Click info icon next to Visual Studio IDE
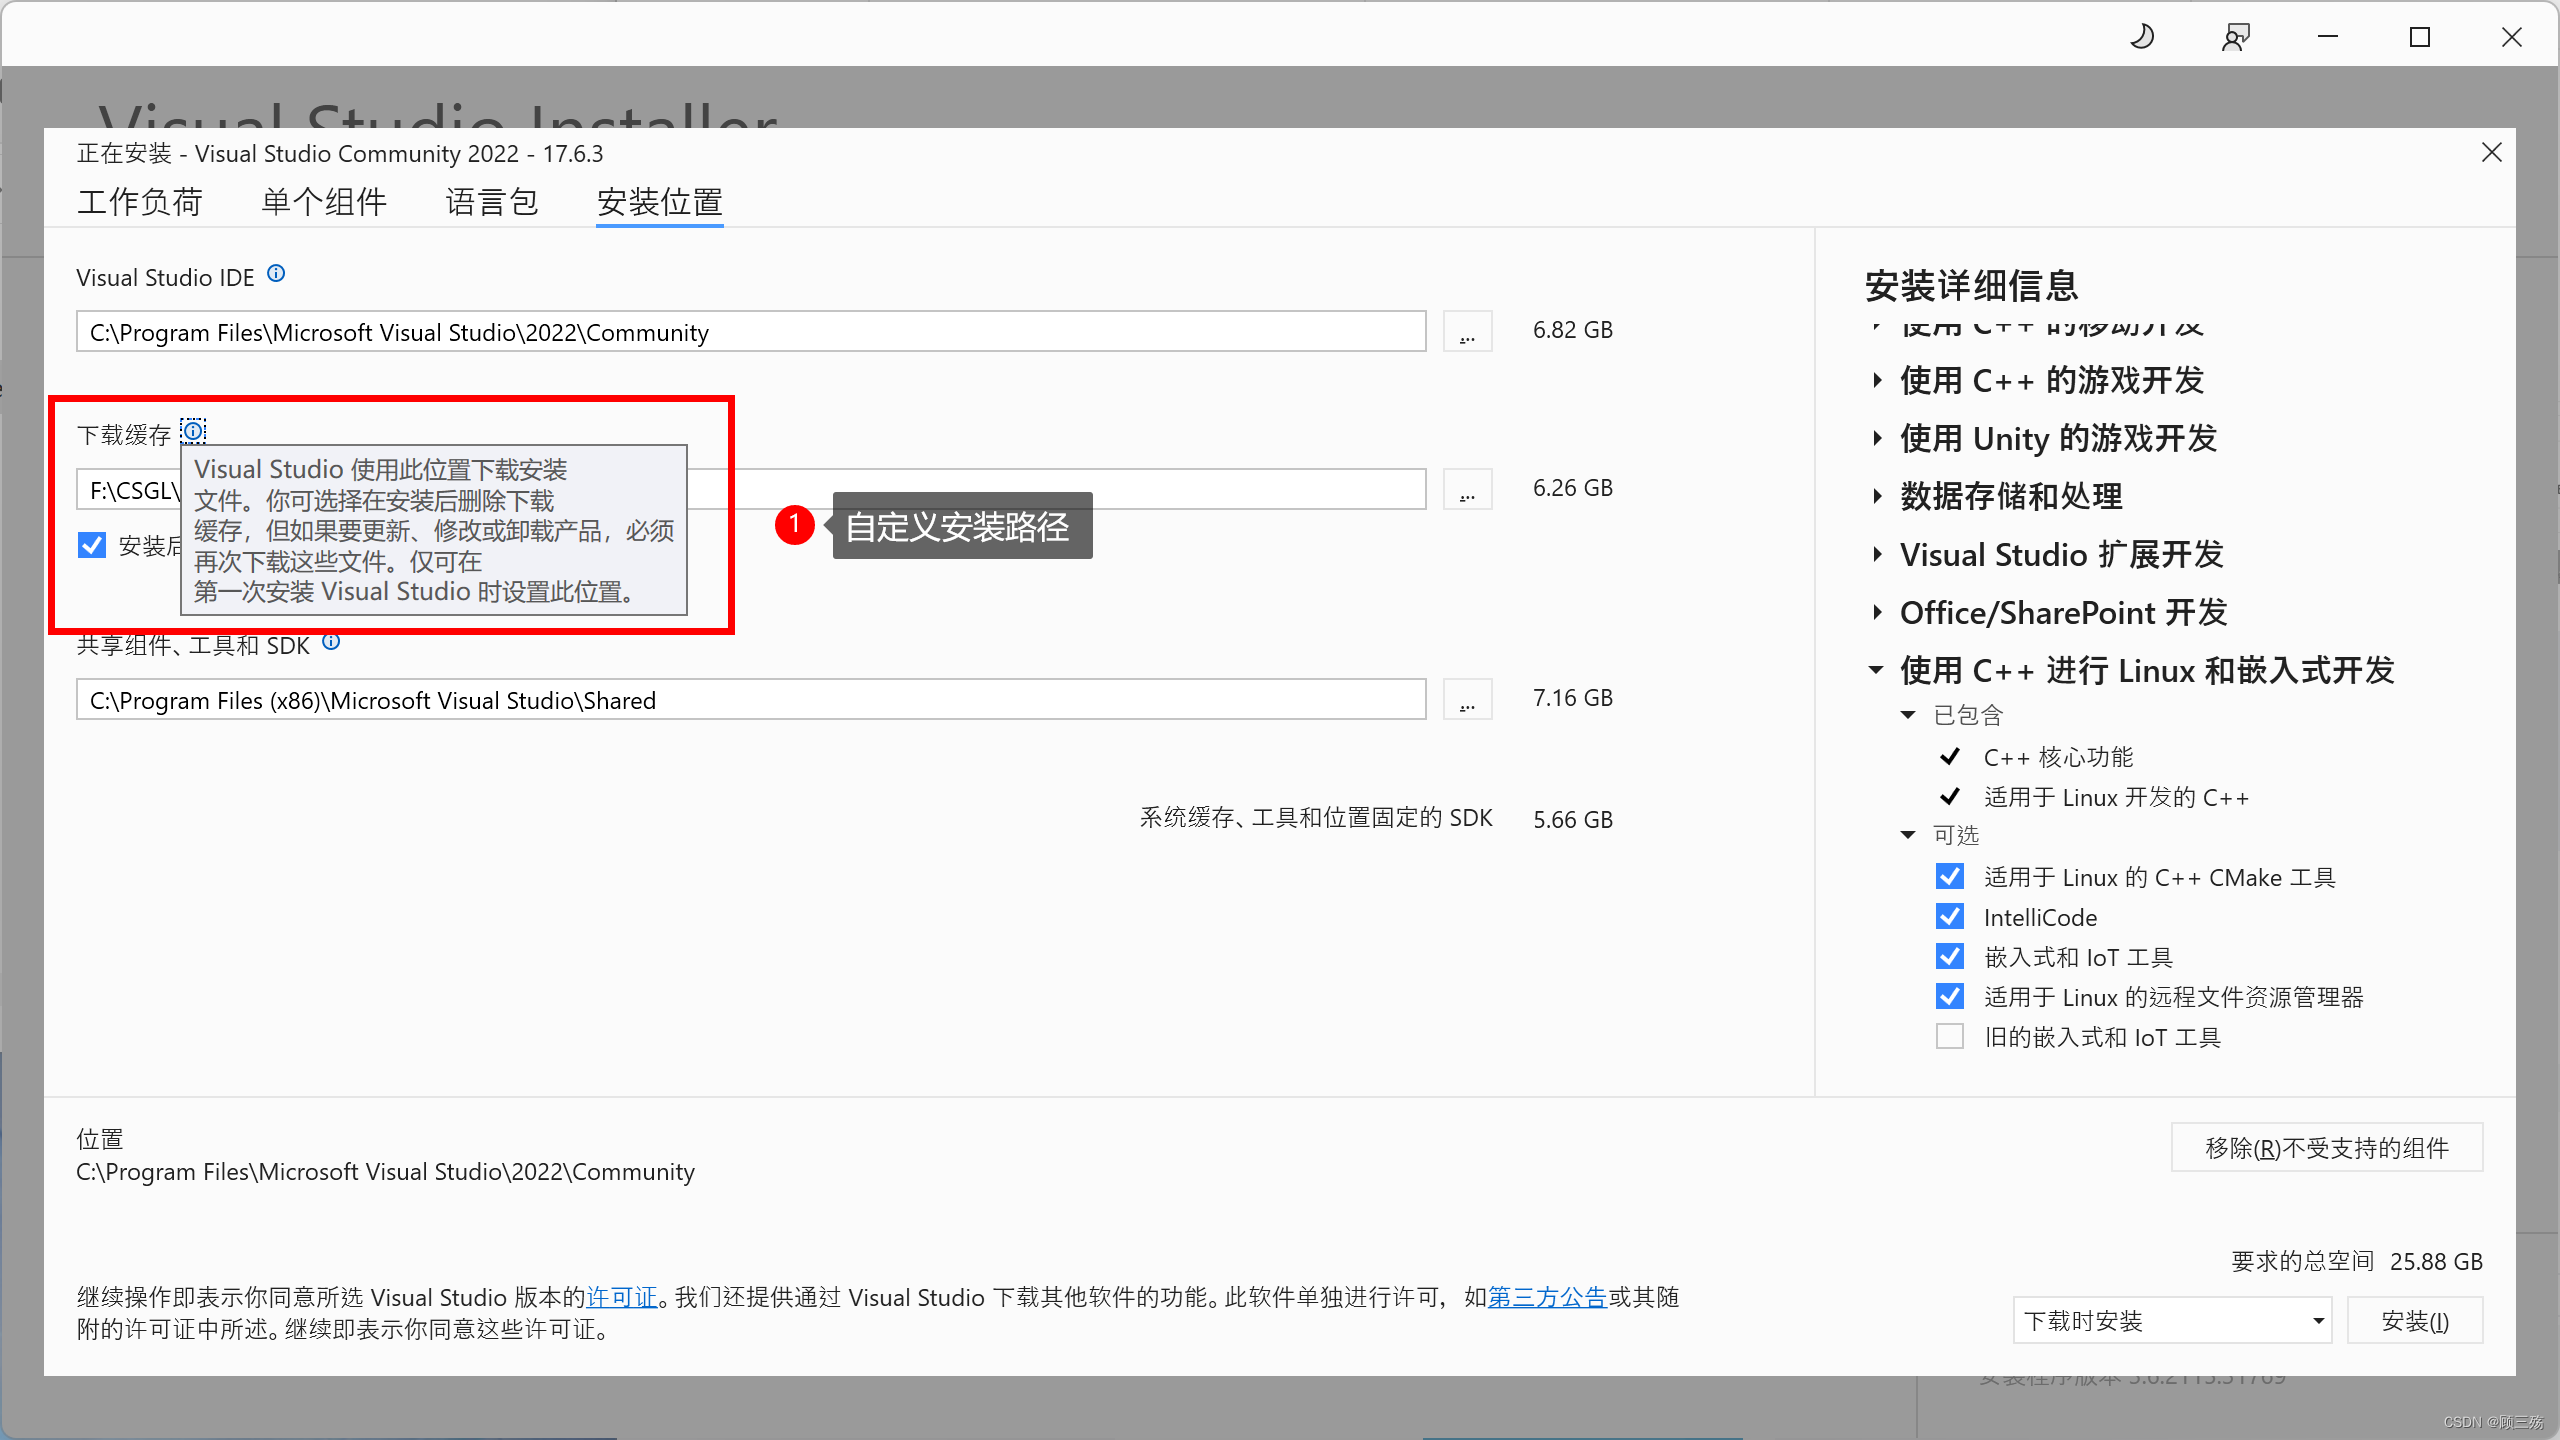The height and width of the screenshot is (1440, 2560). coord(276,273)
